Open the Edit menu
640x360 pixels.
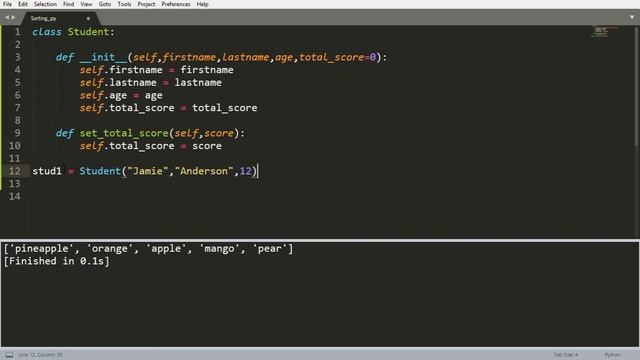coord(23,4)
